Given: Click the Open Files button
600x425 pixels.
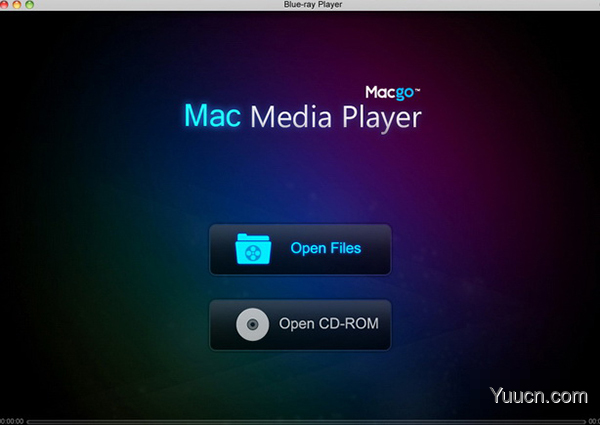Looking at the screenshot, I should 300,249.
